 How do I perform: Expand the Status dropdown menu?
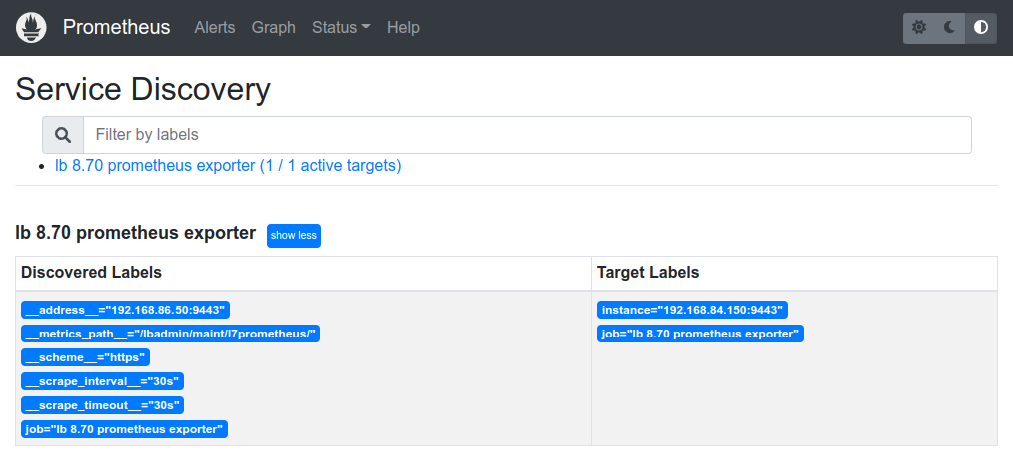coord(341,28)
